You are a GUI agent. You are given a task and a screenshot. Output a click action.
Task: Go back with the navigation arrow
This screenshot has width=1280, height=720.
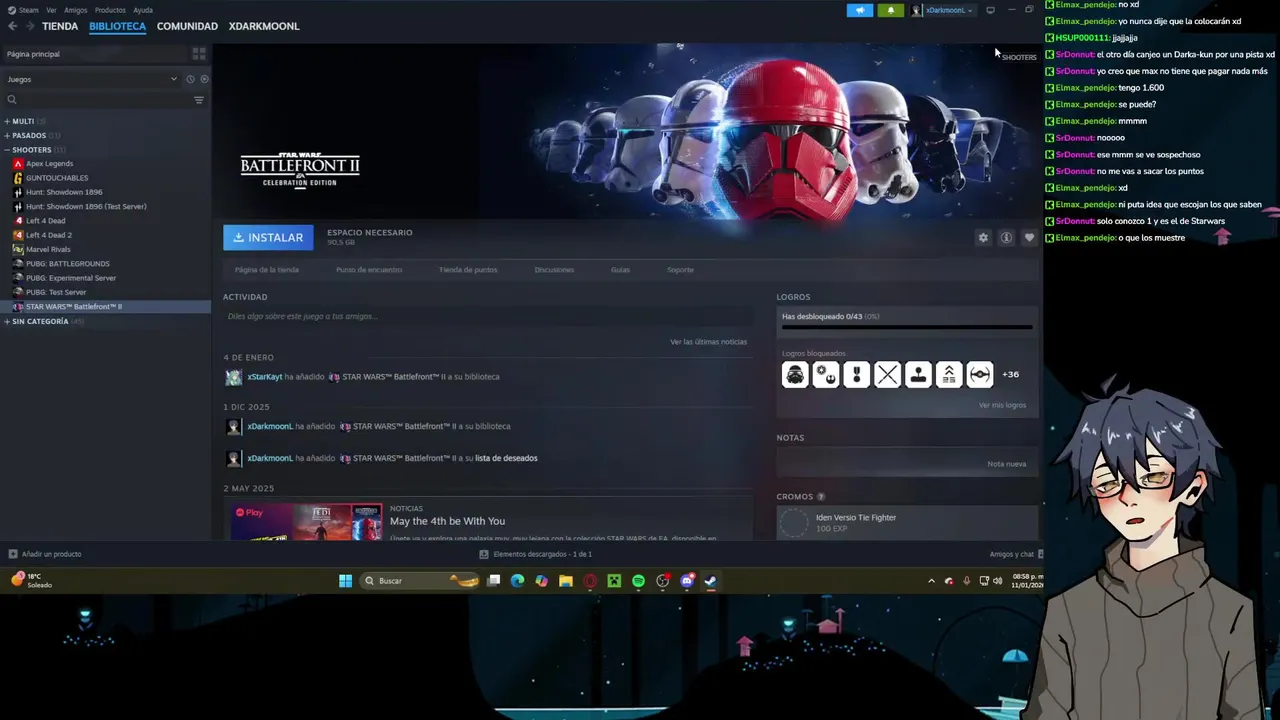pos(11,26)
